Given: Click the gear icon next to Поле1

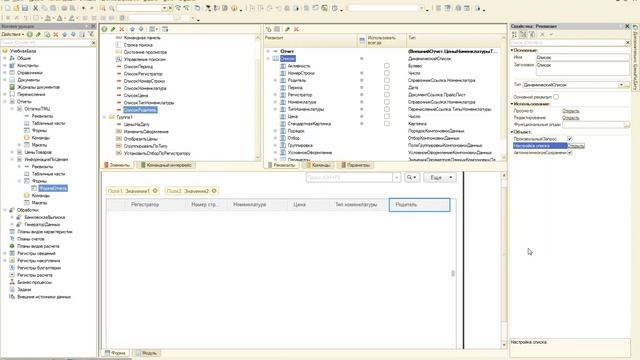Looking at the screenshot, I should click(x=155, y=191).
